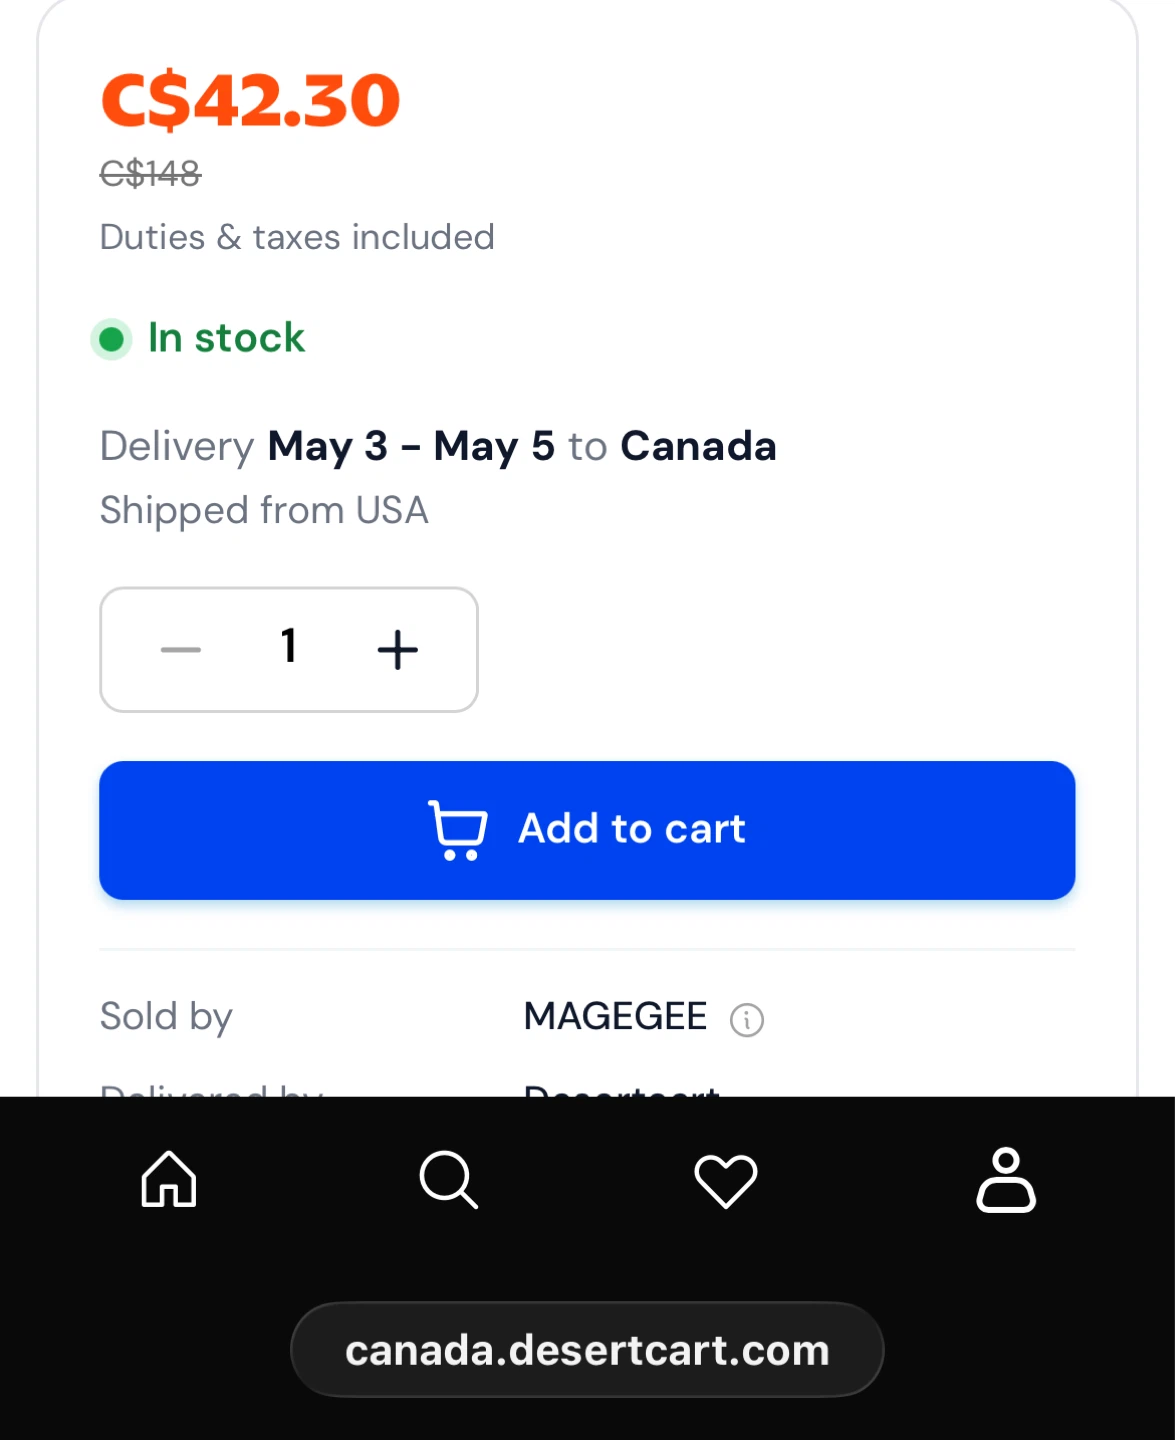Tap the Duties & taxes included note
Viewport: 1175px width, 1440px height.
click(297, 237)
